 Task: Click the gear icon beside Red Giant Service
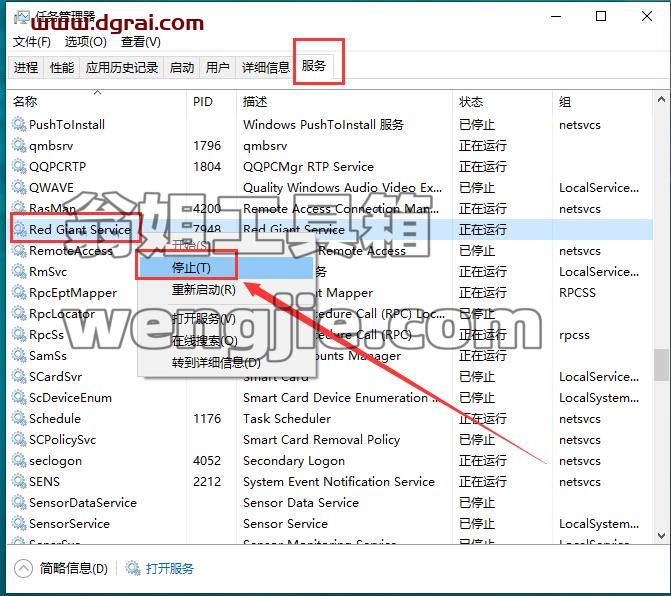19,229
